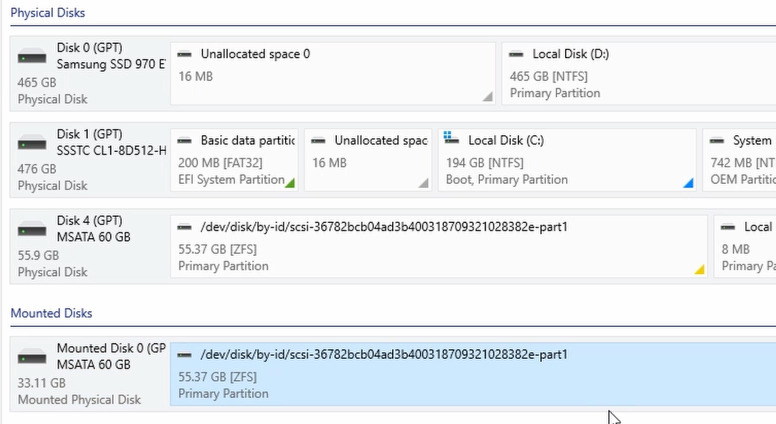
Task: Click the System partition icon on Disk 1
Action: (x=717, y=141)
